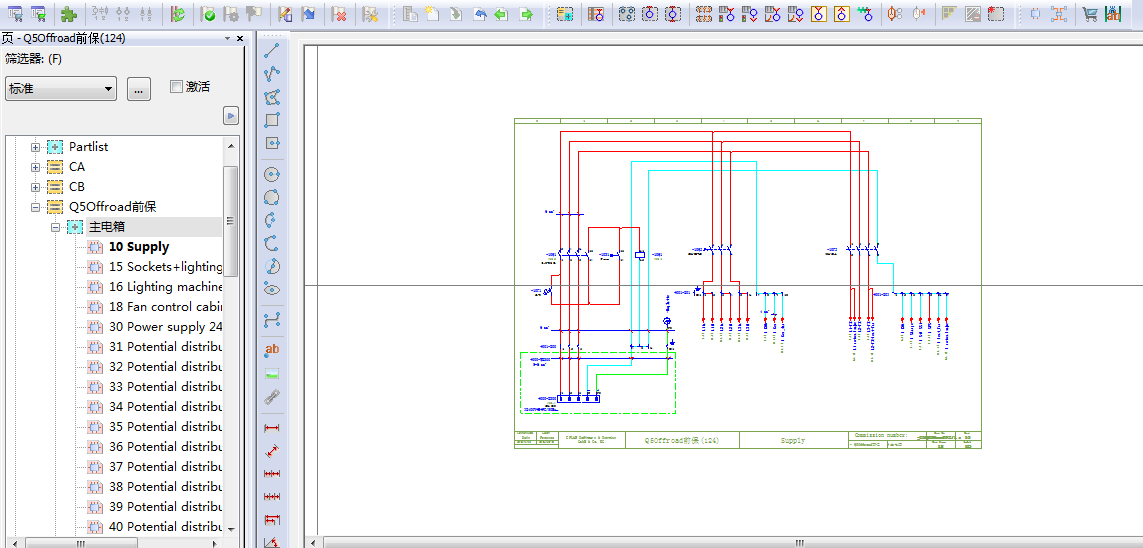Open the 标准 filter dropdown

coord(61,89)
